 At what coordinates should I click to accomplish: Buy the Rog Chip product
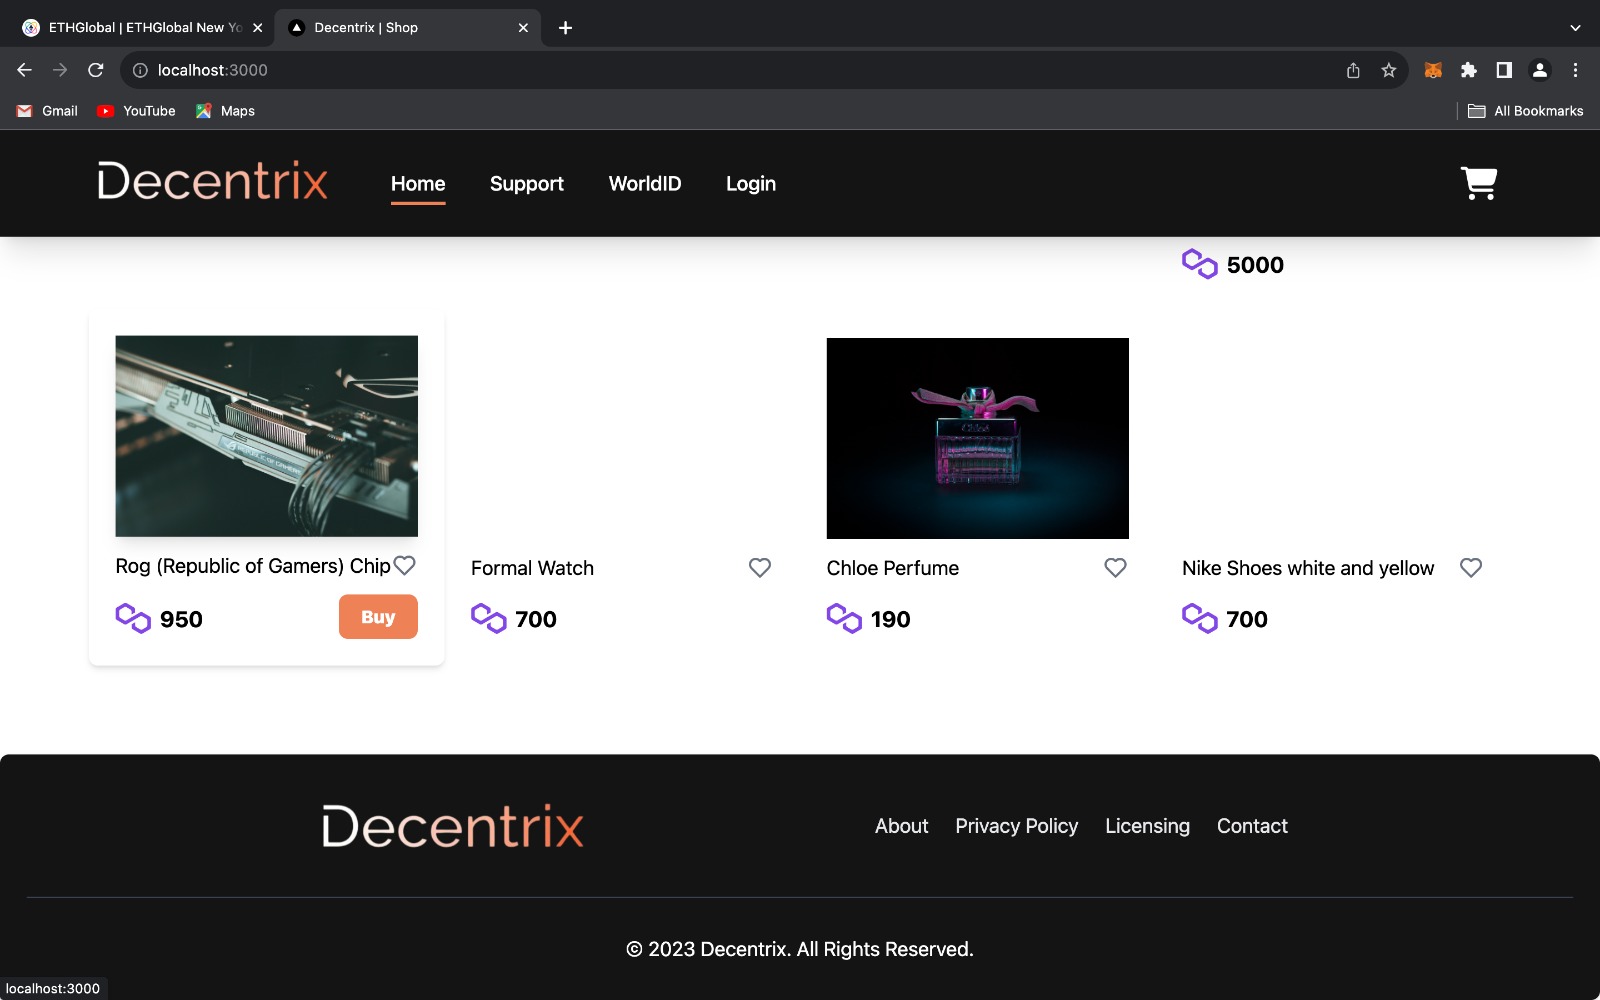pyautogui.click(x=378, y=617)
